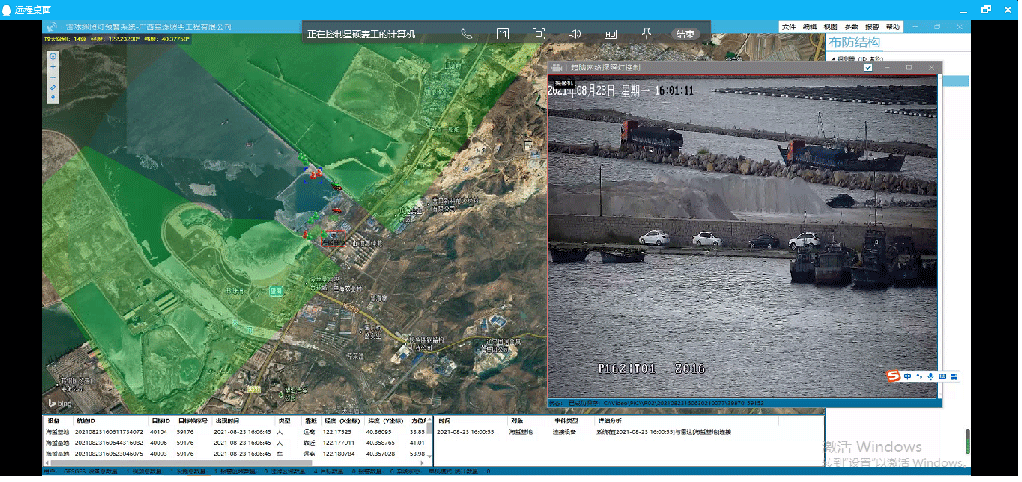
Task: Click the screenshot capture icon in remote bar
Action: coord(539,33)
